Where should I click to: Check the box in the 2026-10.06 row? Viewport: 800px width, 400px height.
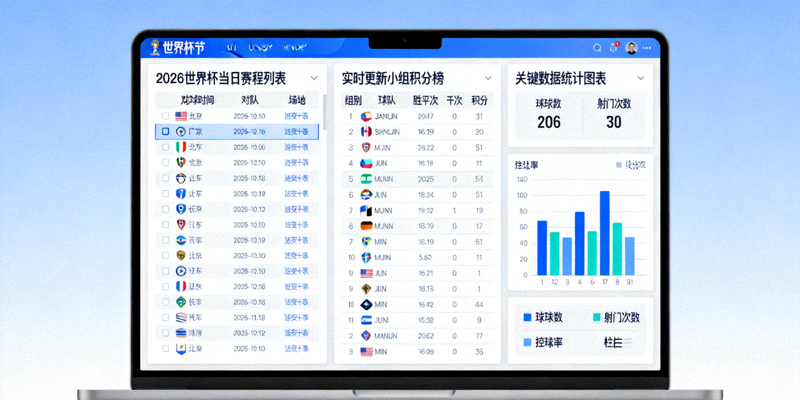tap(165, 147)
